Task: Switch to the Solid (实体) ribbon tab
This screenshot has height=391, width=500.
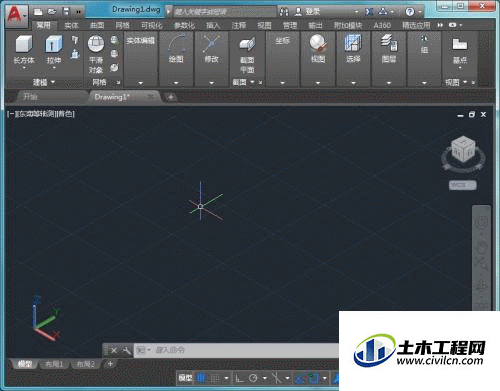Action: (x=71, y=25)
